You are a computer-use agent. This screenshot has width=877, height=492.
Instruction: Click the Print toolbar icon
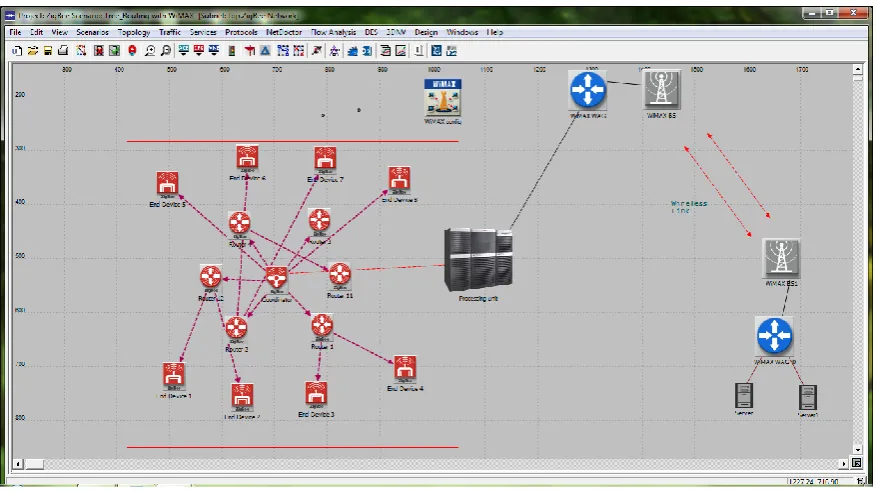[x=63, y=51]
